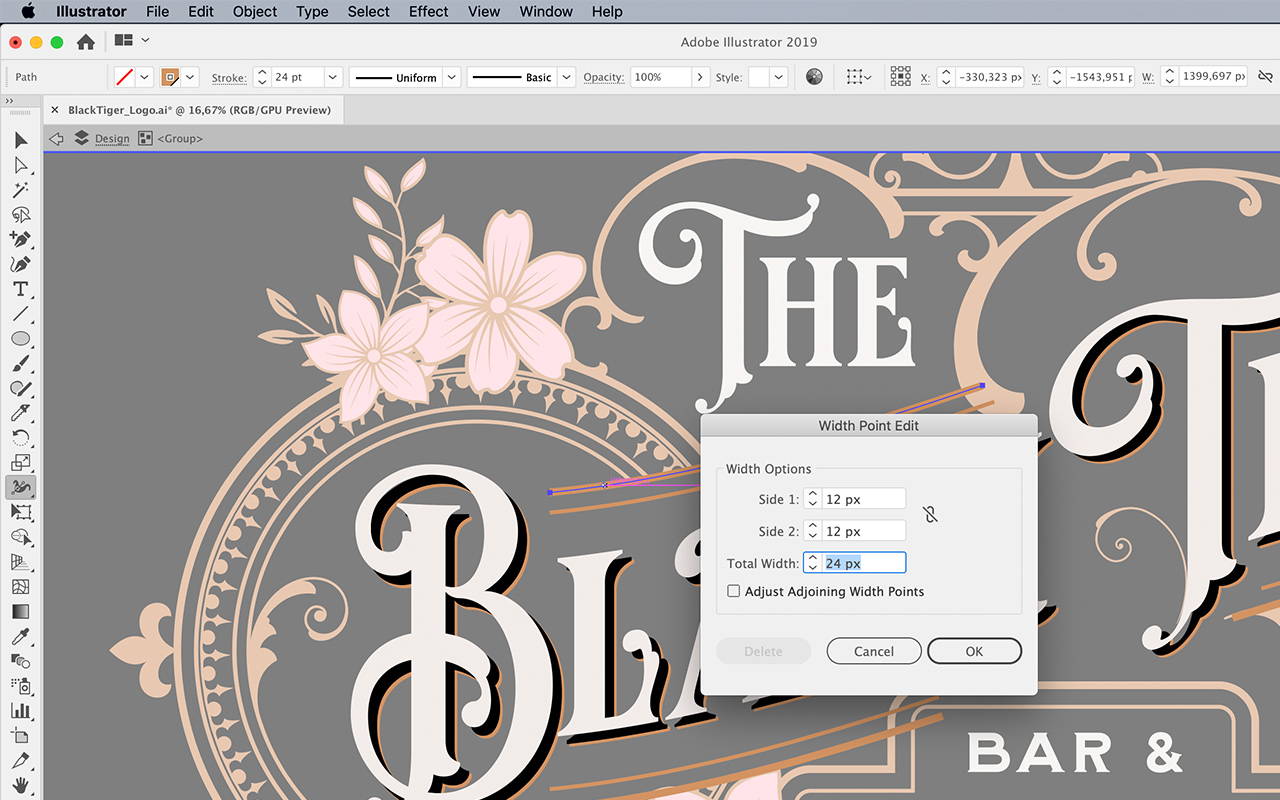Click the <Group> breadcrumb
1280x800 pixels.
coord(180,139)
